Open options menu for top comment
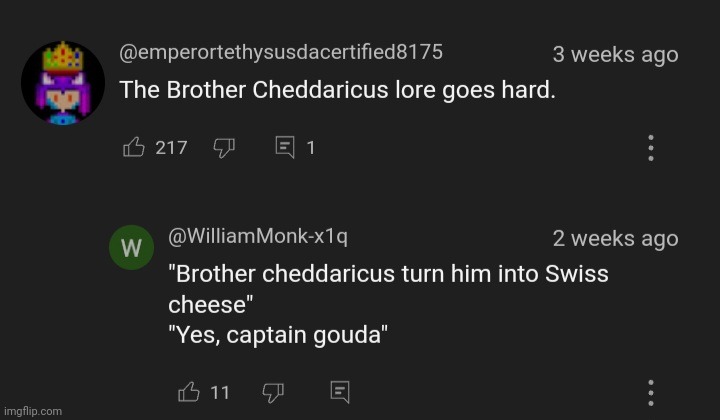 651,148
